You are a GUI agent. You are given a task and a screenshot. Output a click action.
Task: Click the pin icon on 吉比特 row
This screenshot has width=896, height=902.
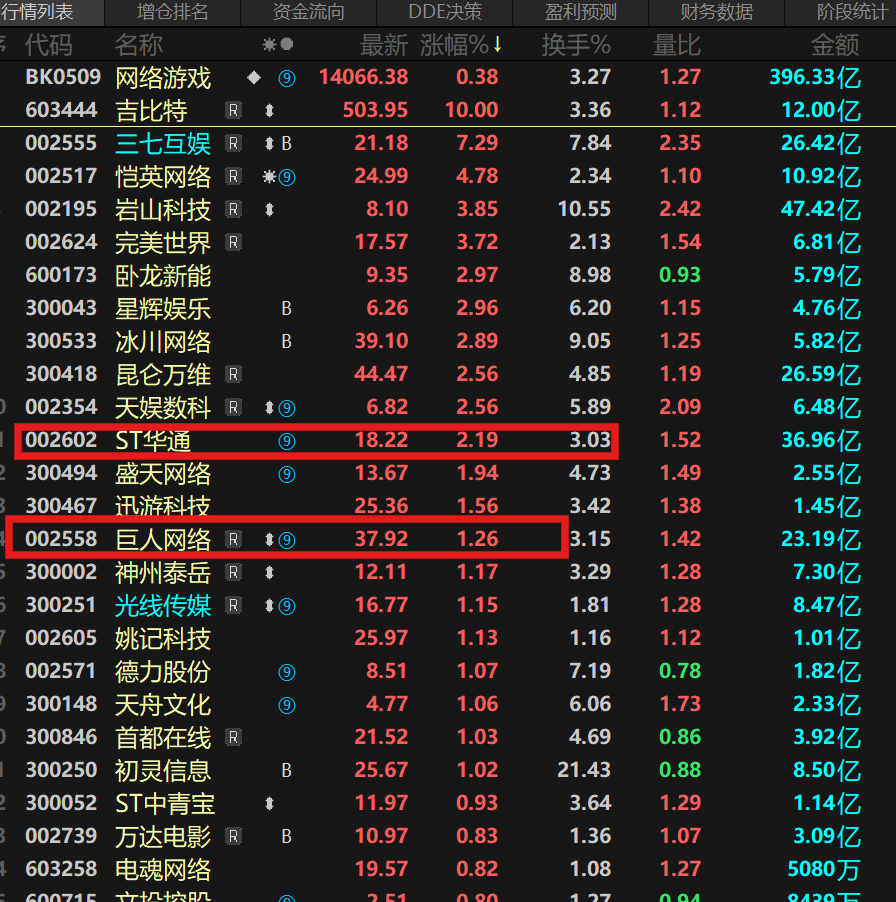pyautogui.click(x=269, y=110)
